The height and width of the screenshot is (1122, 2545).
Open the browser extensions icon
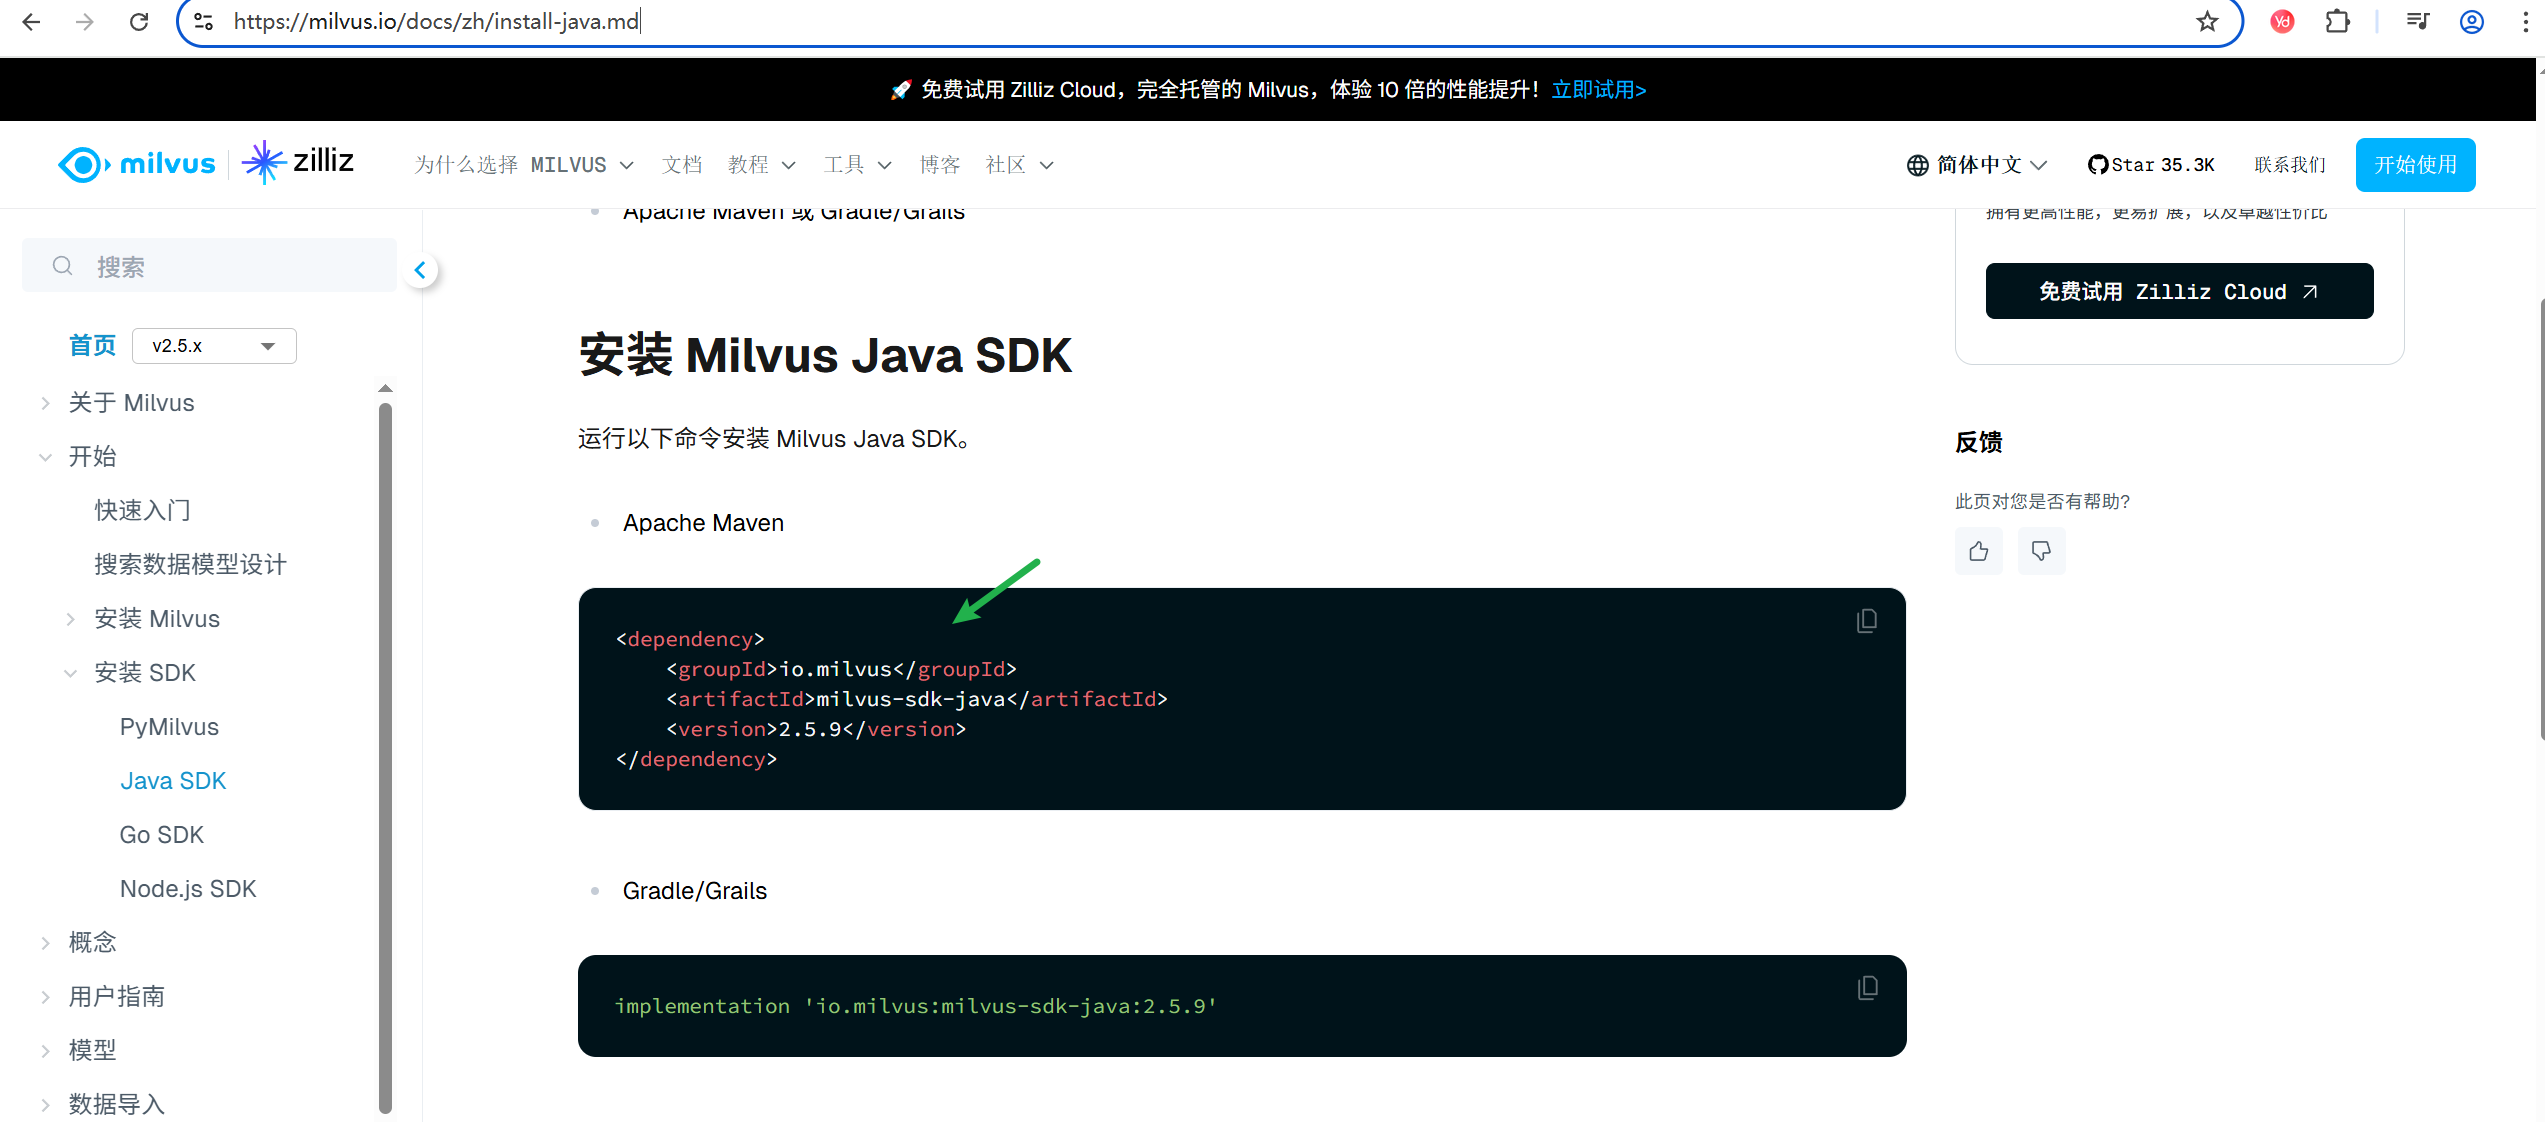point(2337,21)
